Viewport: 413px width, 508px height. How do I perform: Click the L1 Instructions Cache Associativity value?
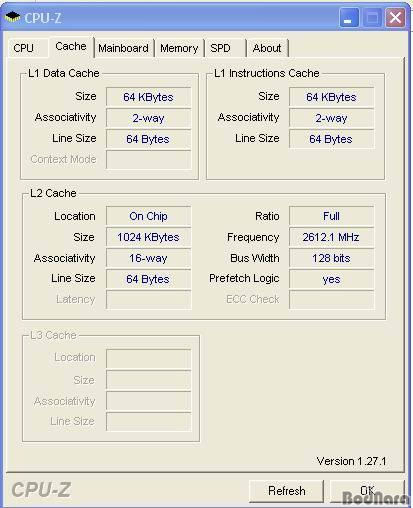point(331,118)
